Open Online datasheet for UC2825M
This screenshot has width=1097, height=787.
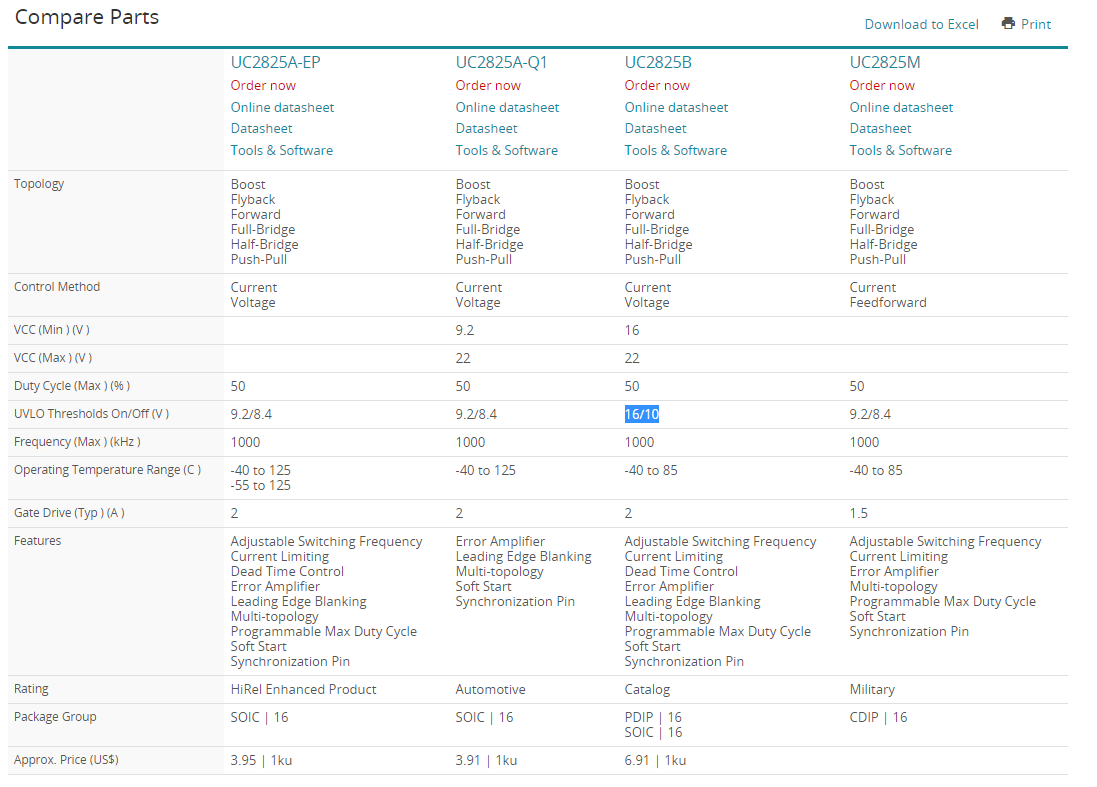click(x=901, y=107)
